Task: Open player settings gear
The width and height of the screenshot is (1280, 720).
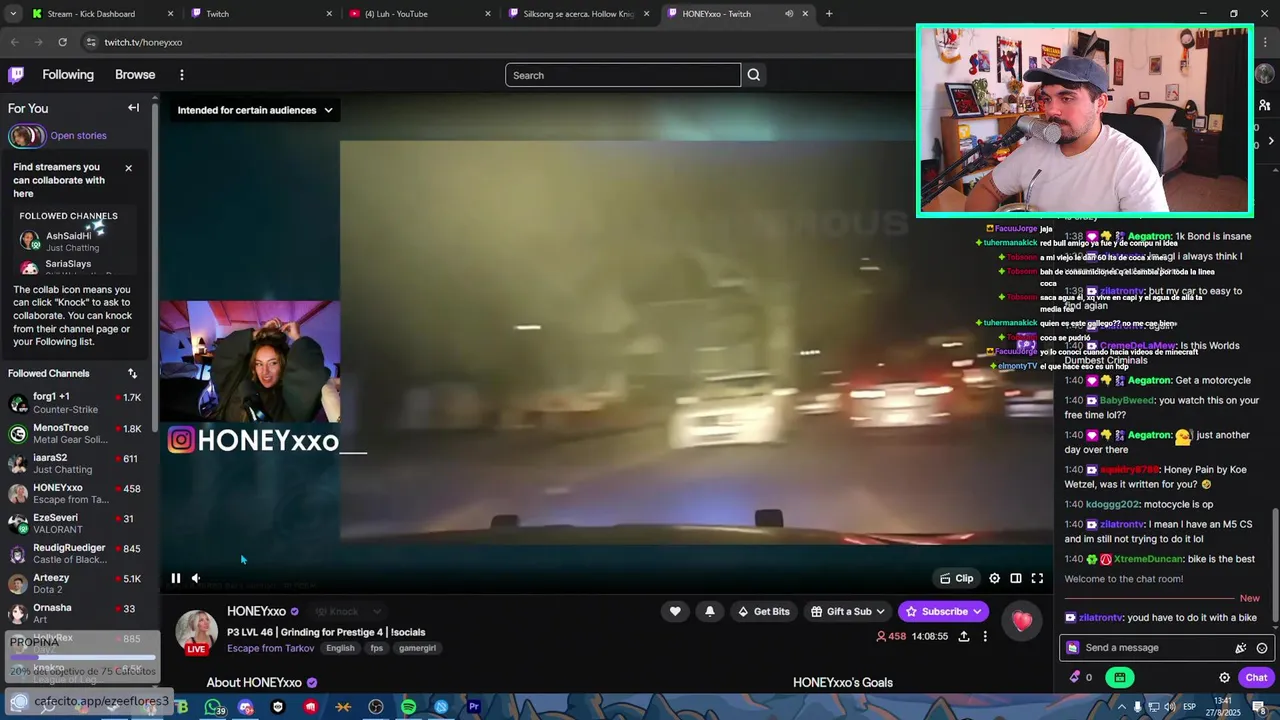Action: [994, 578]
